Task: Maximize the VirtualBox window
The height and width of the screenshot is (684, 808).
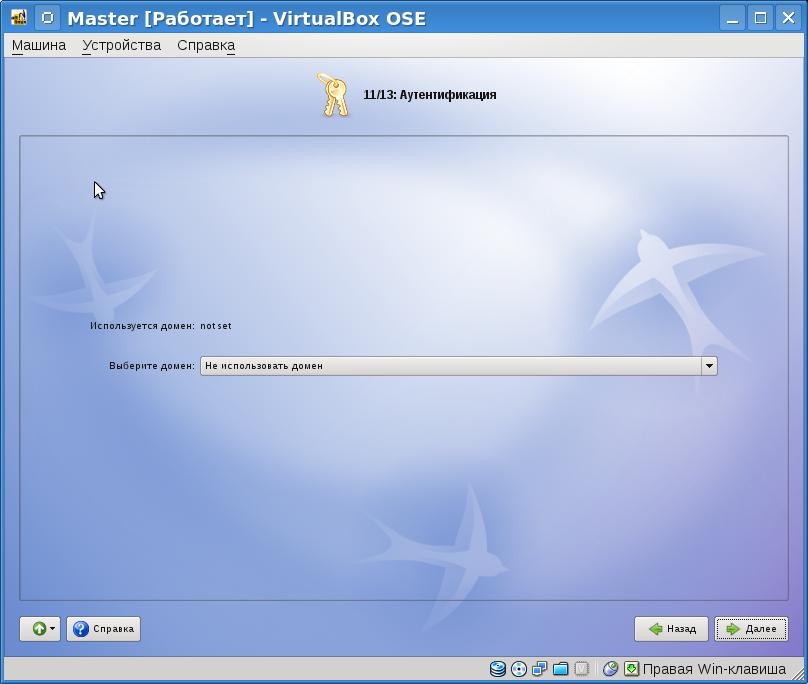Action: (760, 18)
